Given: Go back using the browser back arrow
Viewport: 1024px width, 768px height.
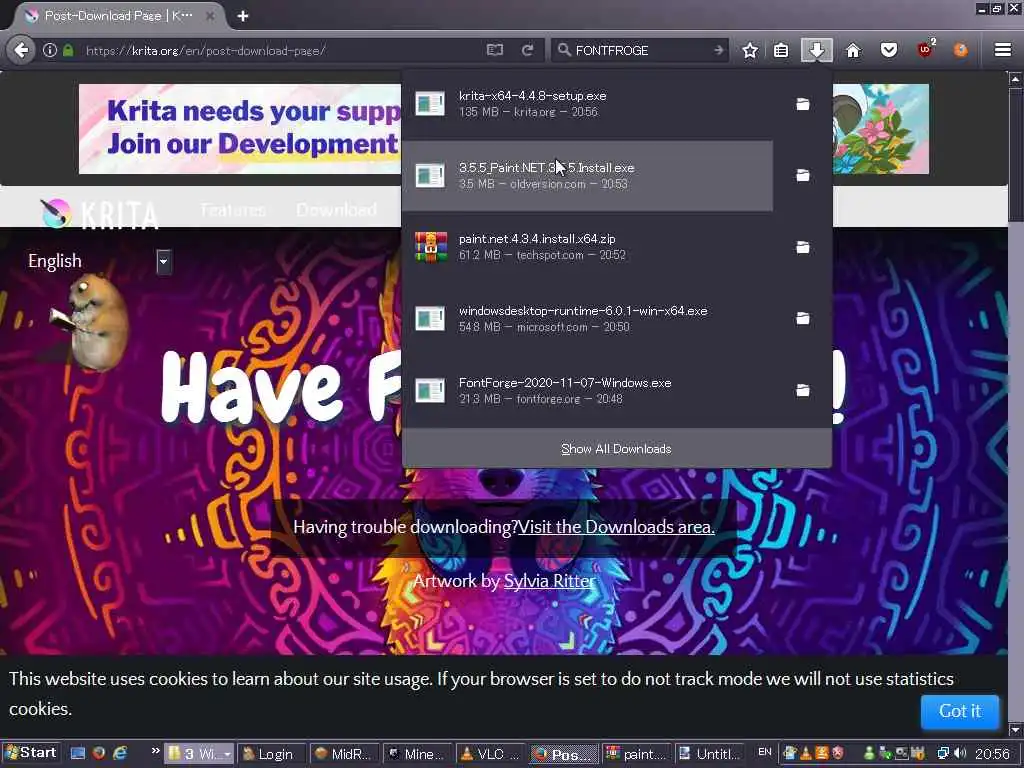Looking at the screenshot, I should point(22,50).
